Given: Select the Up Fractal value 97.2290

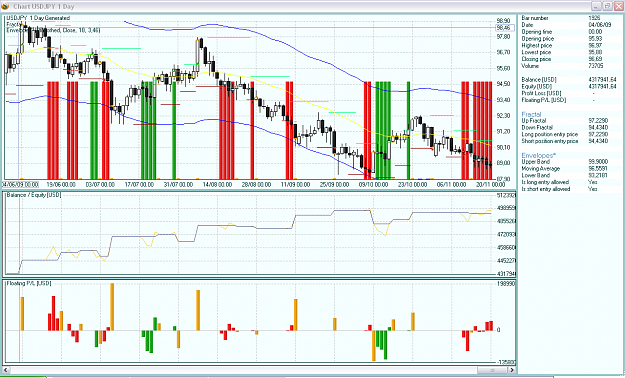Looking at the screenshot, I should tap(598, 121).
